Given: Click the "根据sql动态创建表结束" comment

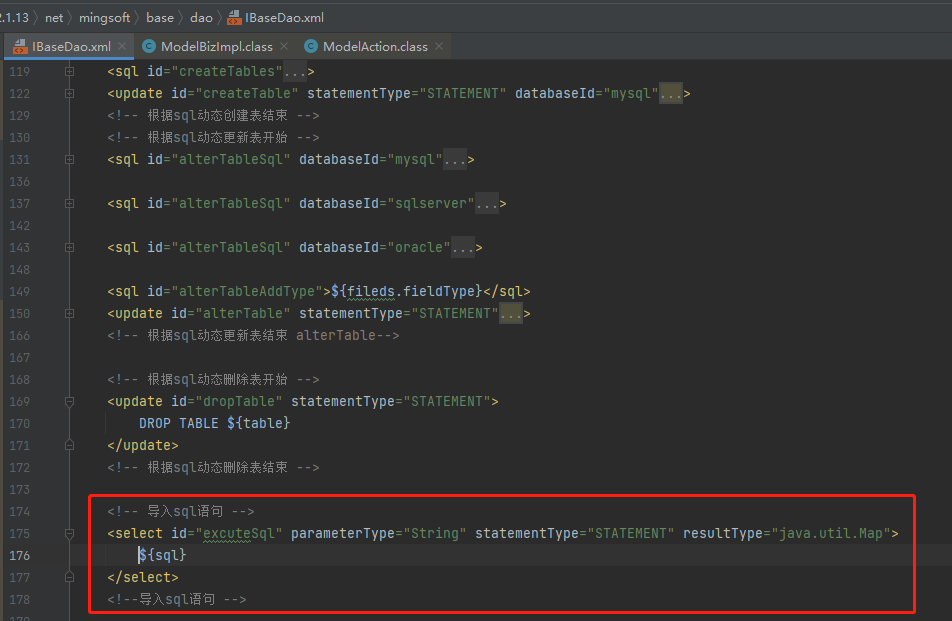Looking at the screenshot, I should pyautogui.click(x=213, y=115).
